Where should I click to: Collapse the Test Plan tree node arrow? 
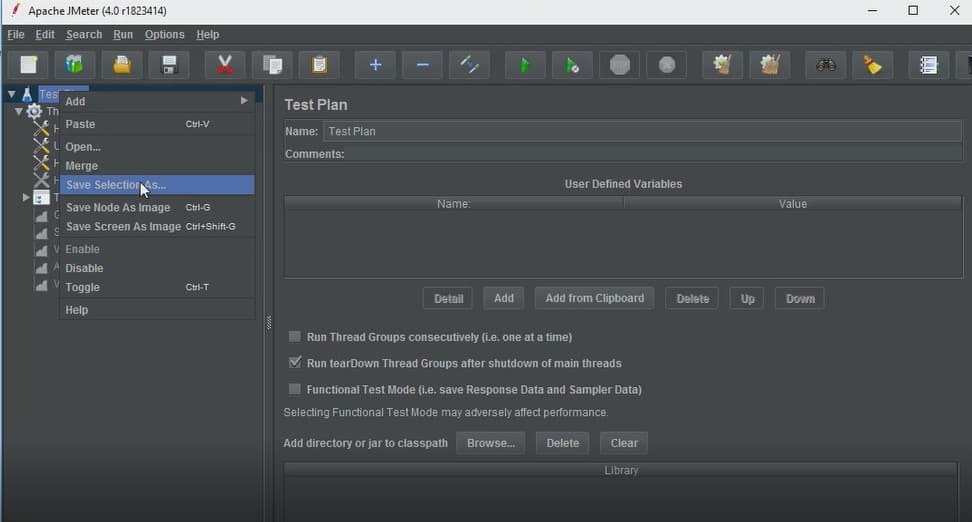11,94
